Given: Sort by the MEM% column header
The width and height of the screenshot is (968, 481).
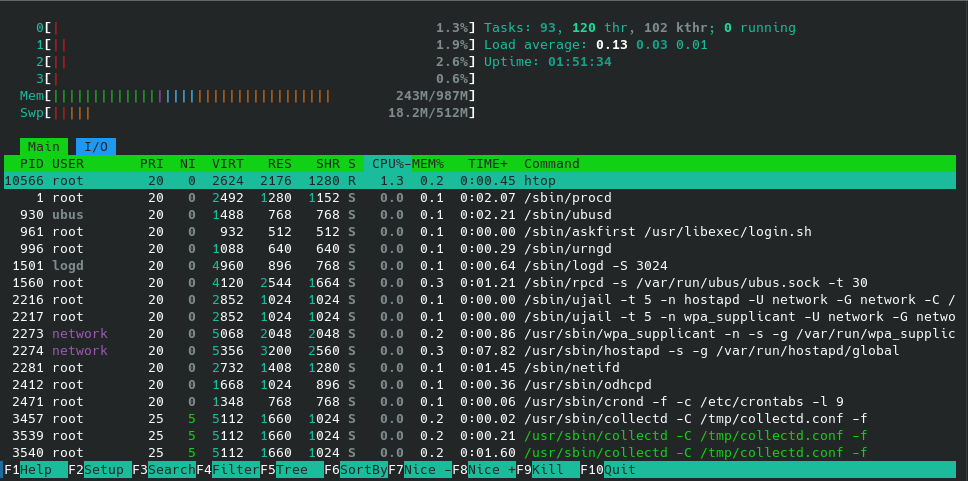Looking at the screenshot, I should [428, 163].
